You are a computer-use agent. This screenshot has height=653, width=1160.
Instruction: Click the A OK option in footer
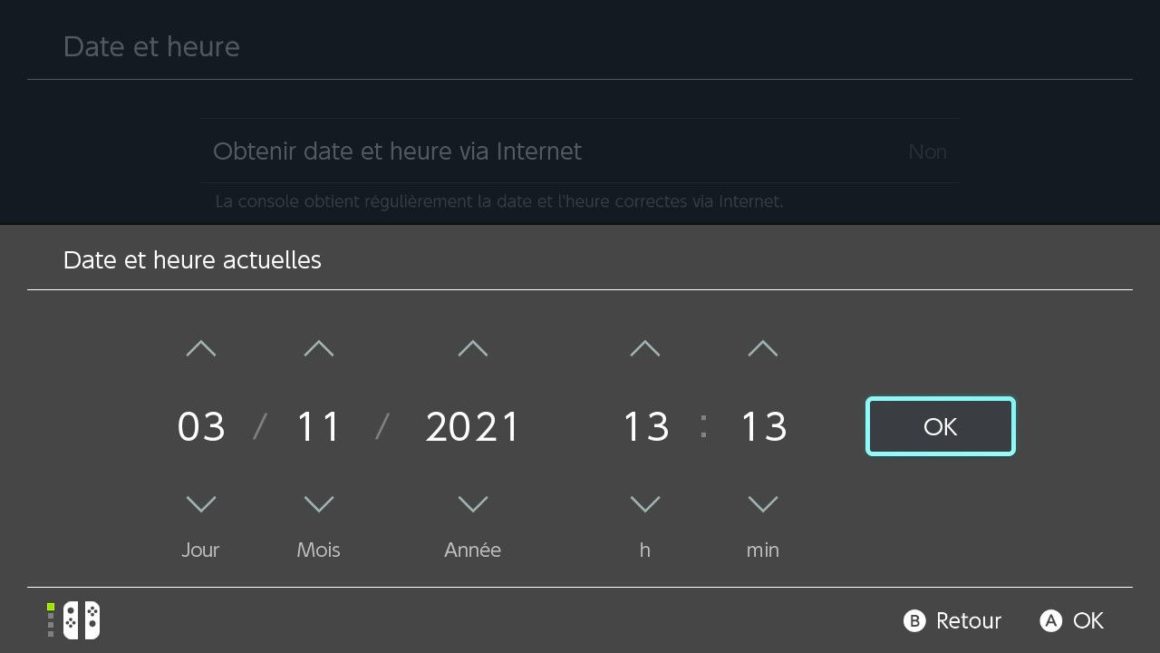point(1071,620)
